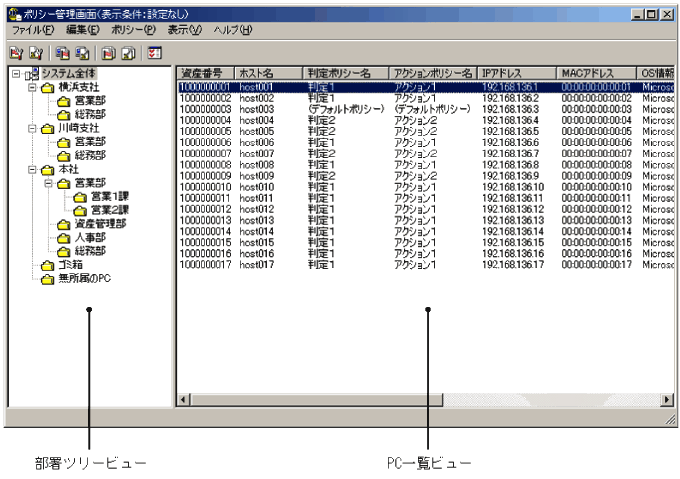Click the OS情報 column header
The width and height of the screenshot is (680, 479).
pos(656,73)
